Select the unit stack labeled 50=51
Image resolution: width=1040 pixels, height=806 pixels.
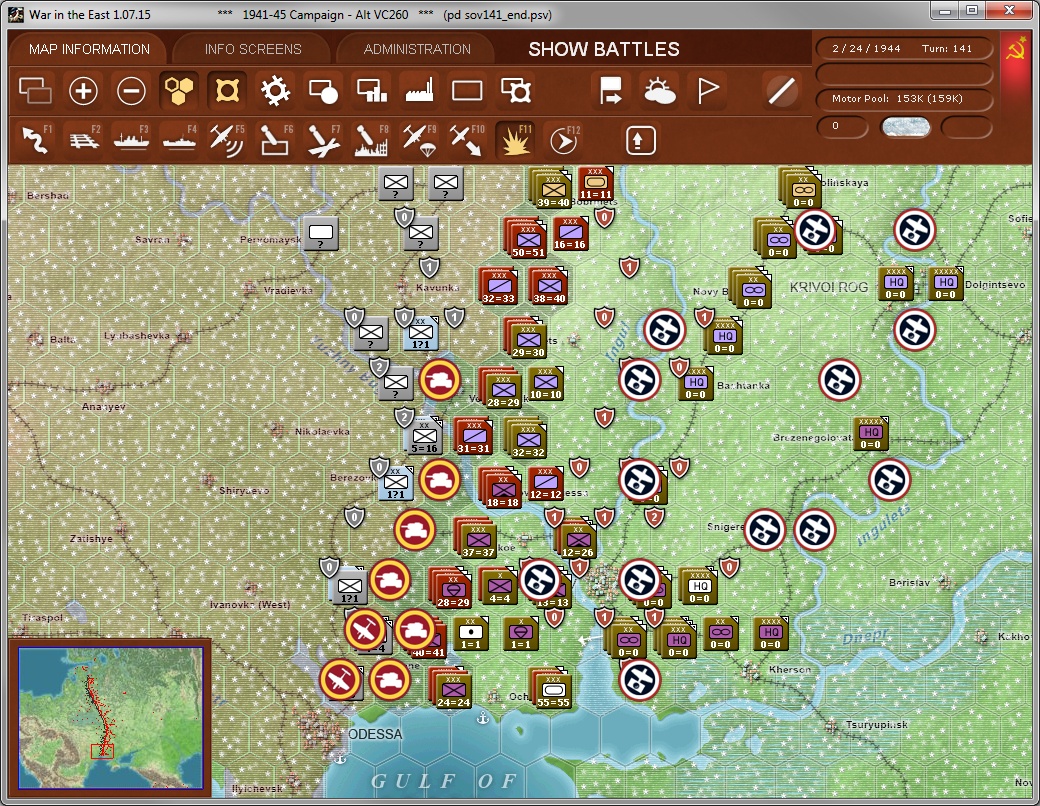point(526,239)
